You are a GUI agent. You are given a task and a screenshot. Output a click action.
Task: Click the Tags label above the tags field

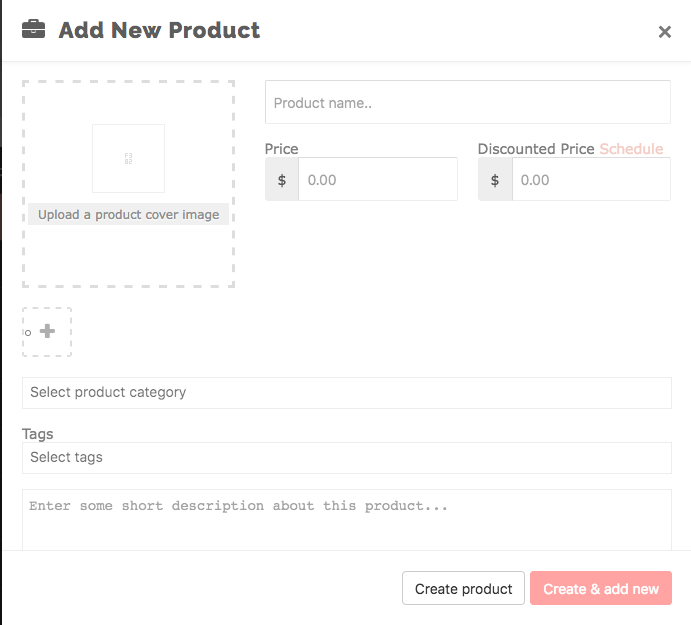(x=37, y=434)
